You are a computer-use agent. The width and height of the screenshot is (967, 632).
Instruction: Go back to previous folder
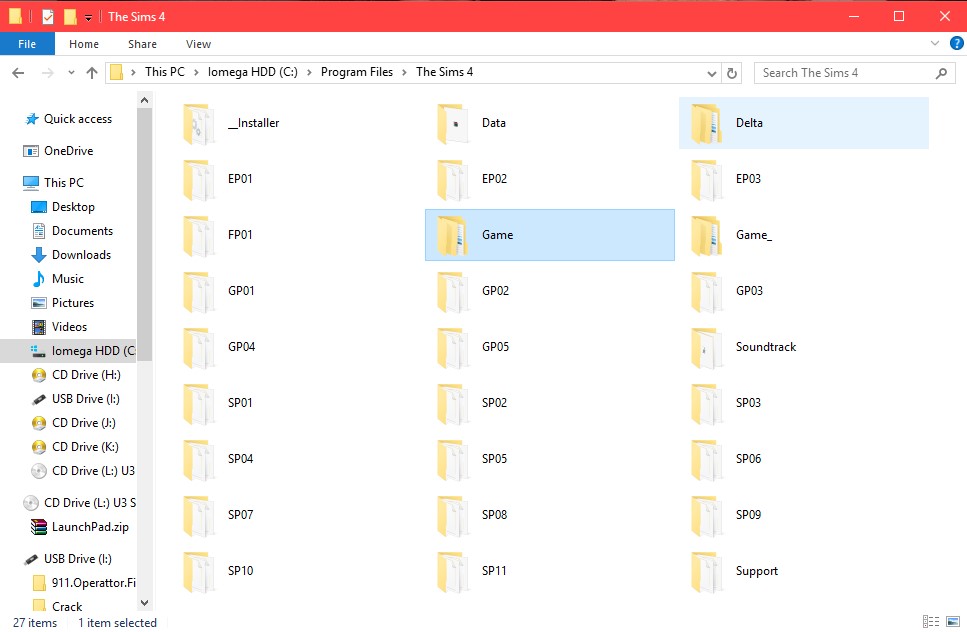coord(18,73)
